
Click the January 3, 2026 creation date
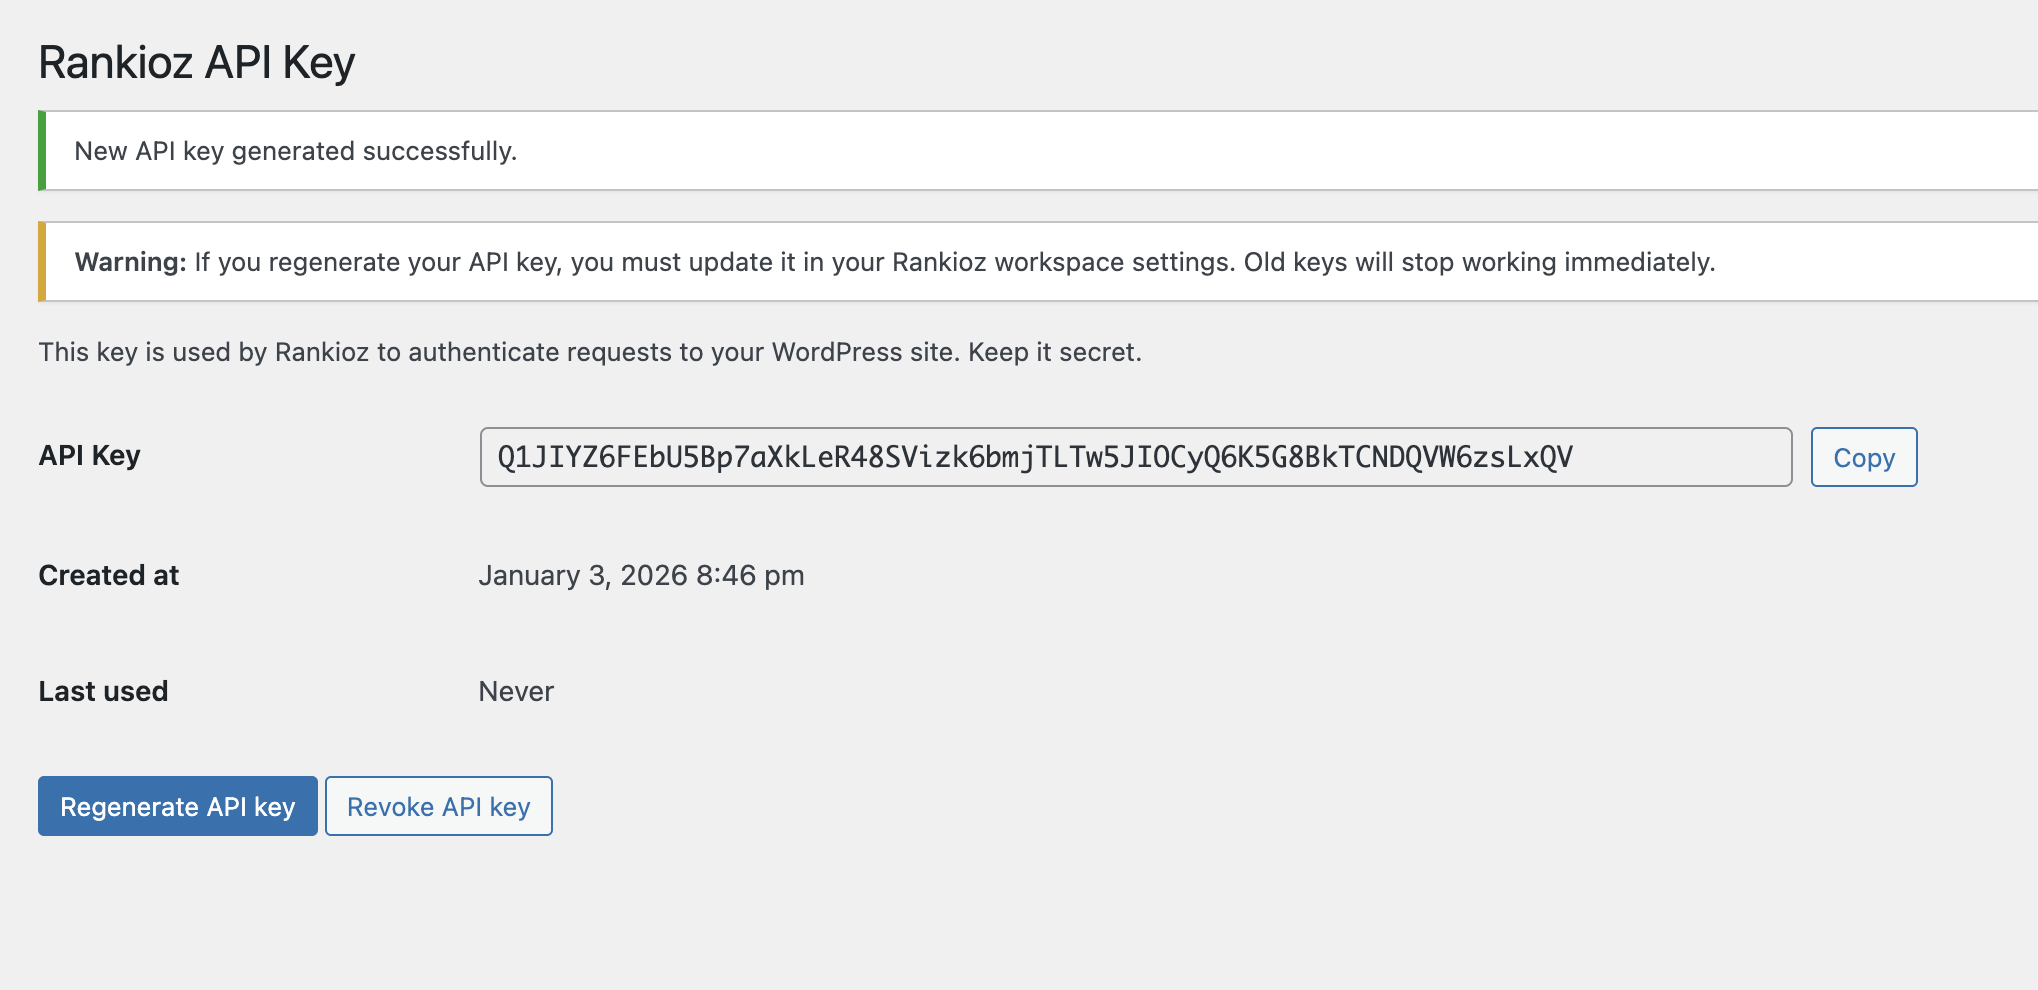tap(641, 576)
